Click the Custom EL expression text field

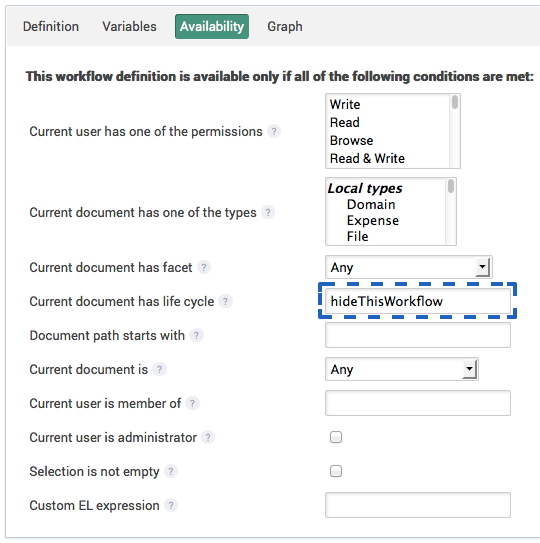tap(418, 505)
